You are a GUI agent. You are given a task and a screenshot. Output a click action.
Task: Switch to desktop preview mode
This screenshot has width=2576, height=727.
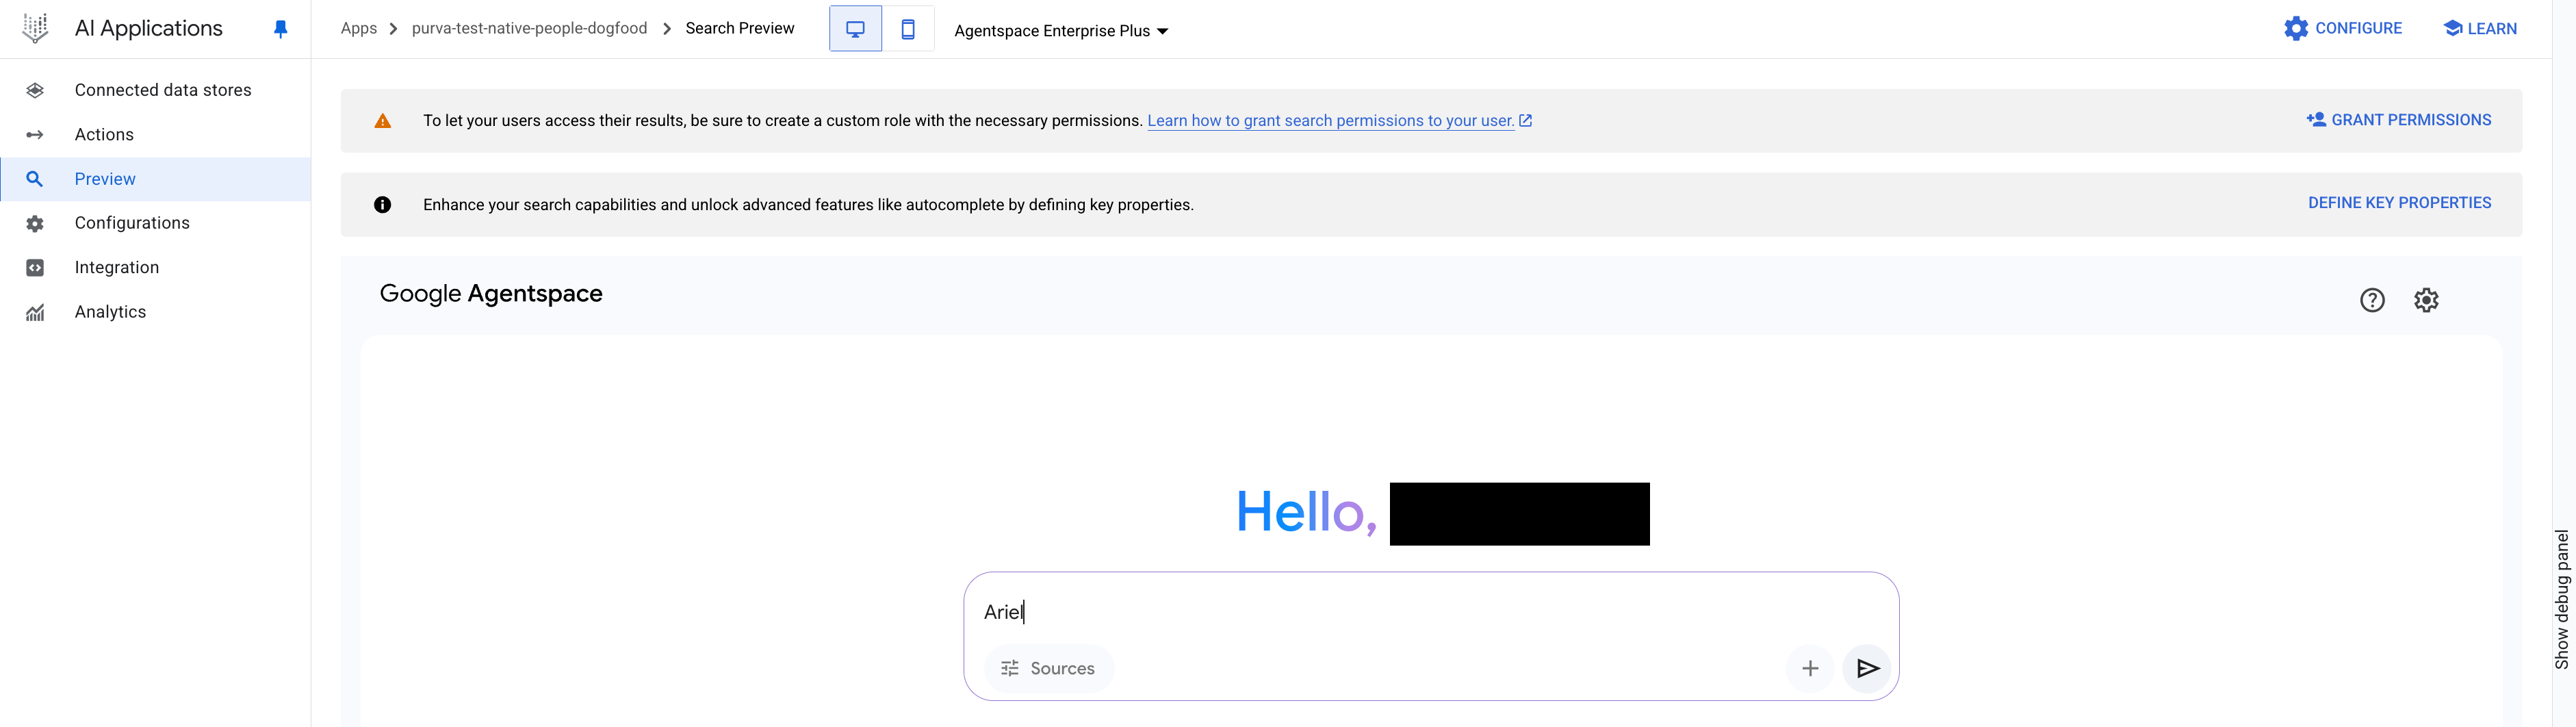(855, 29)
